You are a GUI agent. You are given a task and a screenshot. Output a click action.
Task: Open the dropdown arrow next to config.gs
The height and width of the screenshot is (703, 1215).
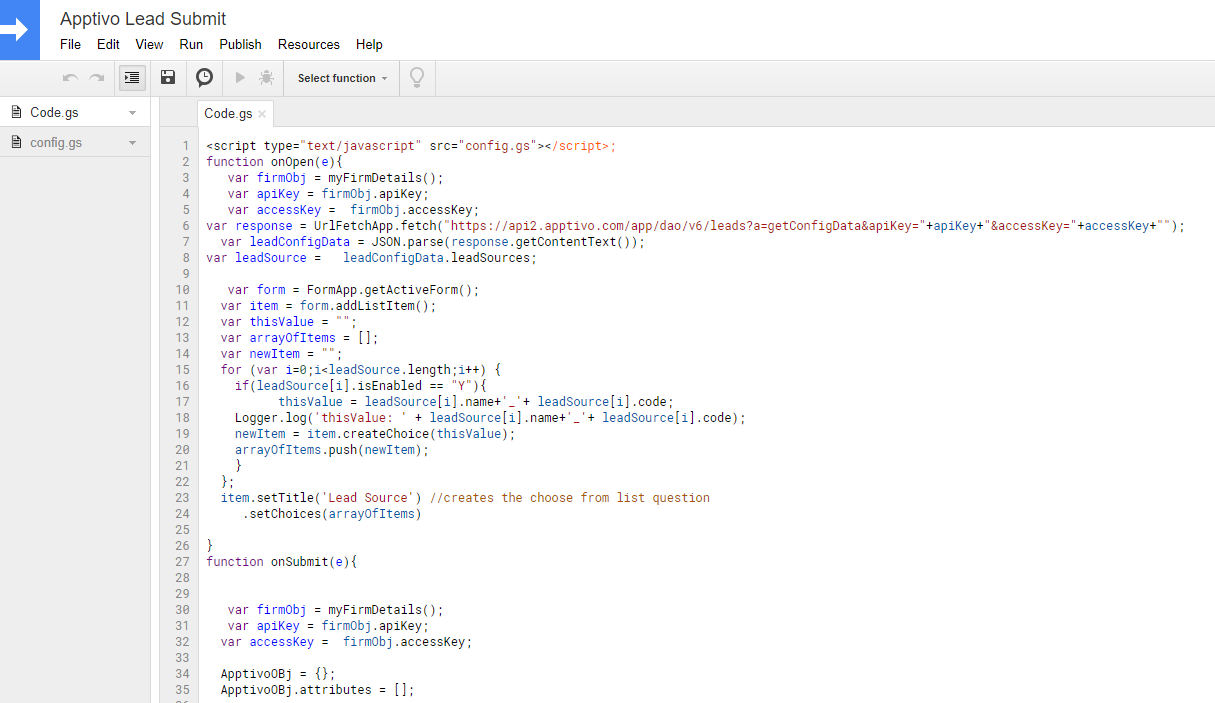tap(132, 141)
